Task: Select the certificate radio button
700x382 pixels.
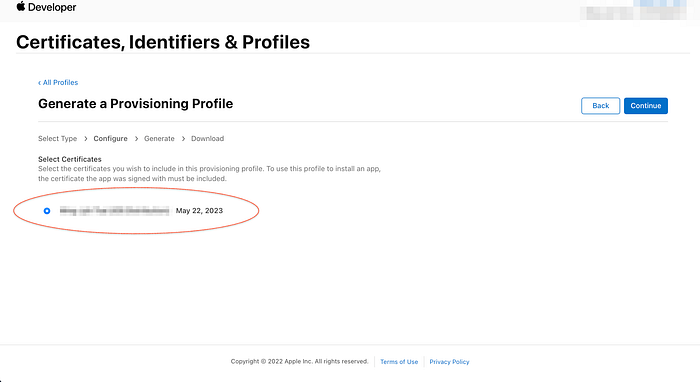Action: click(47, 211)
